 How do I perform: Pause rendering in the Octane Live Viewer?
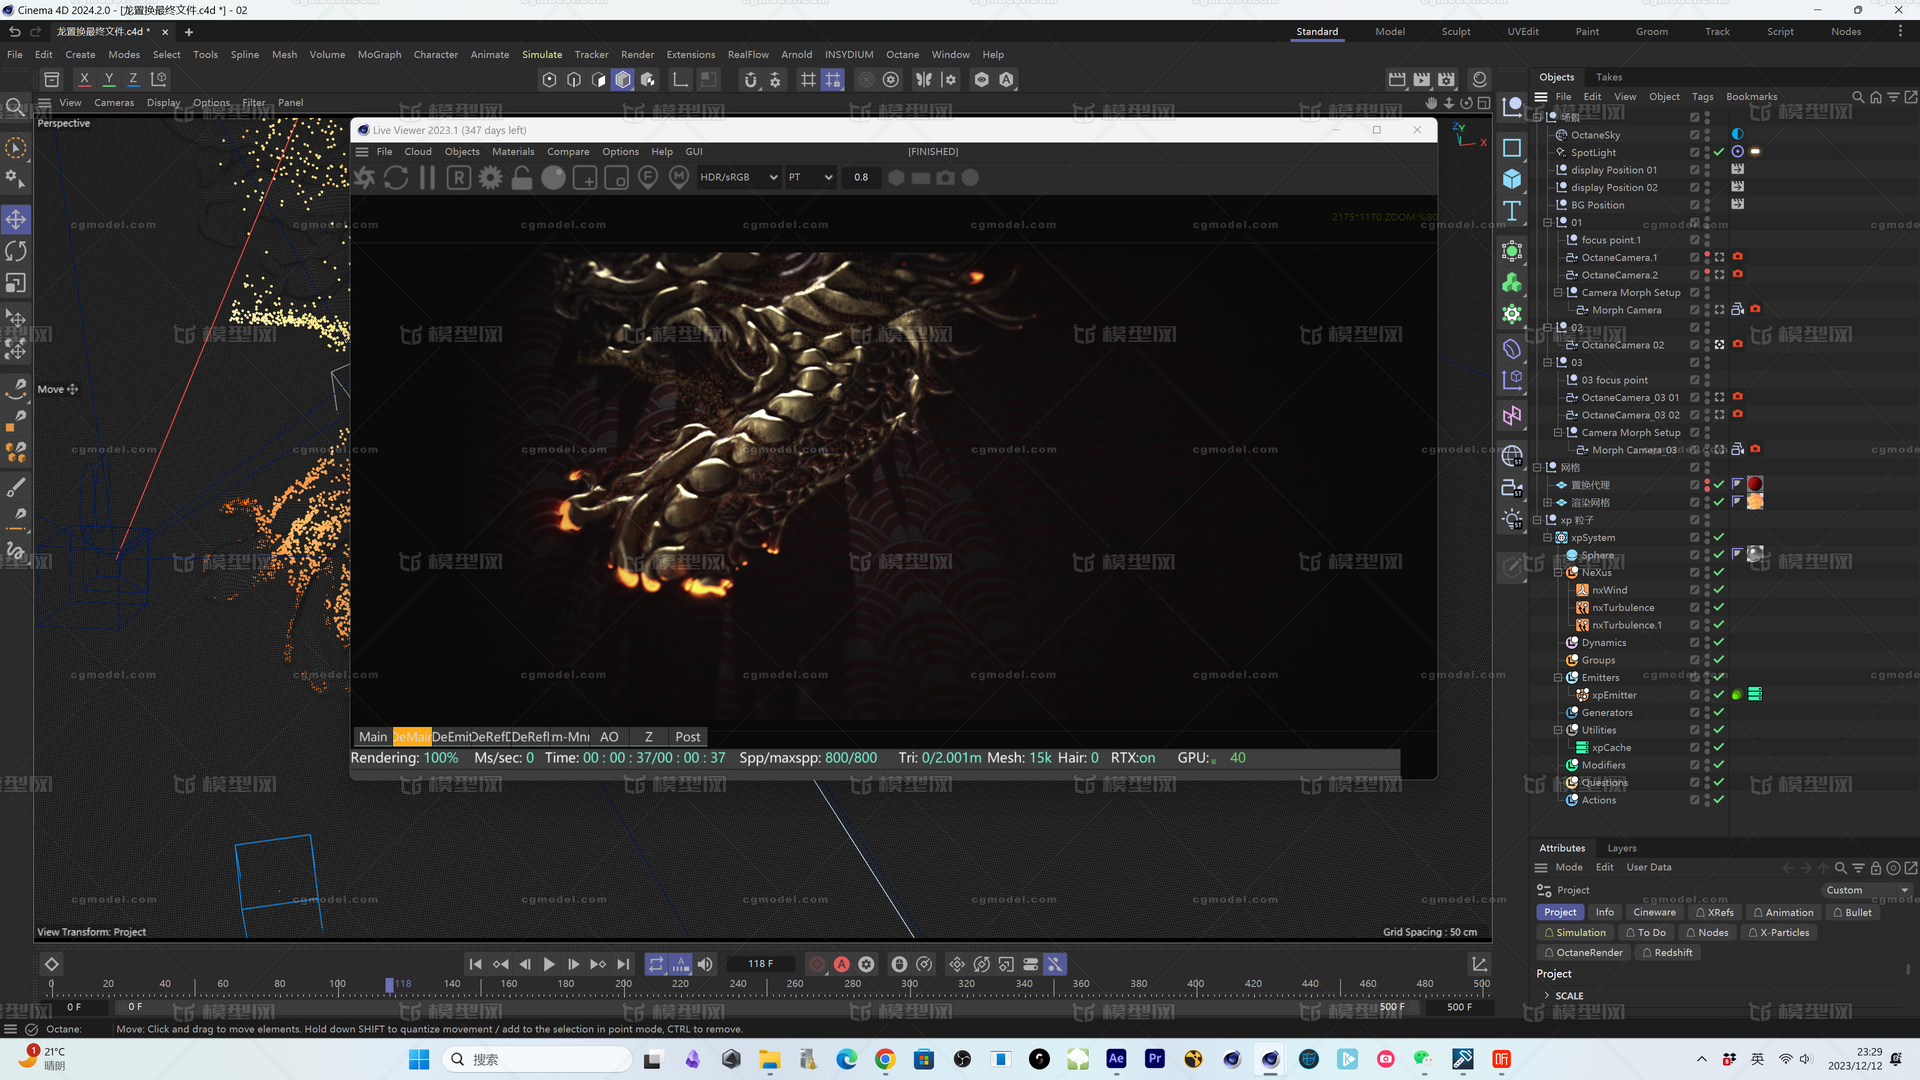[427, 177]
